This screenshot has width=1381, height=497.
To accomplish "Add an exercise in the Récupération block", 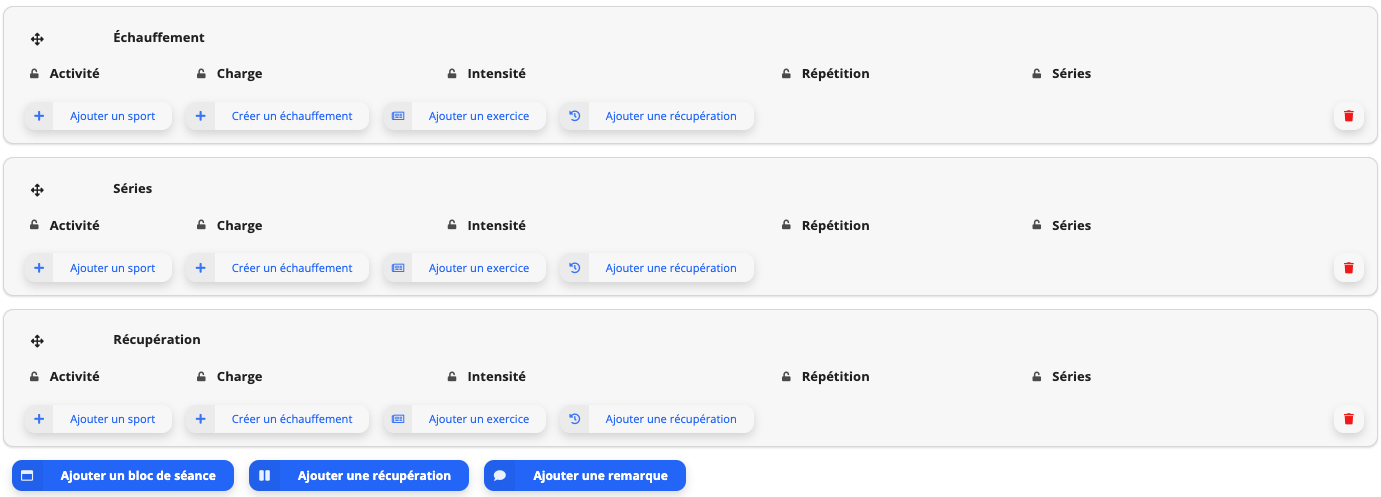I will pyautogui.click(x=464, y=419).
